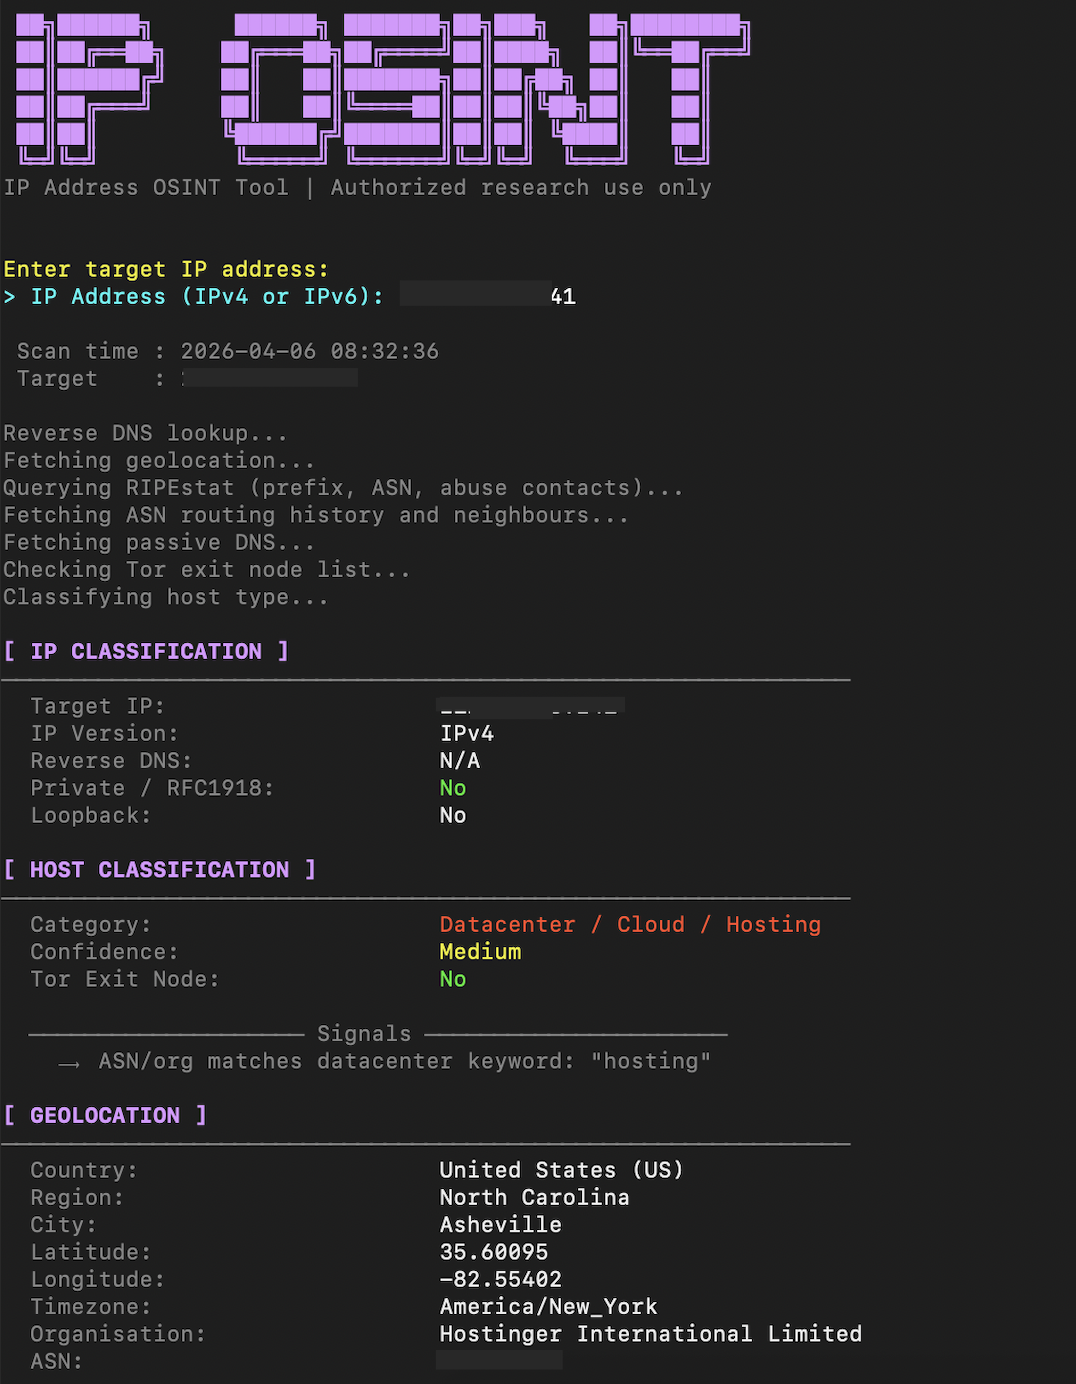The image size is (1076, 1384).
Task: Click the HOST CLASSIFICATION section header
Action: 160,870
